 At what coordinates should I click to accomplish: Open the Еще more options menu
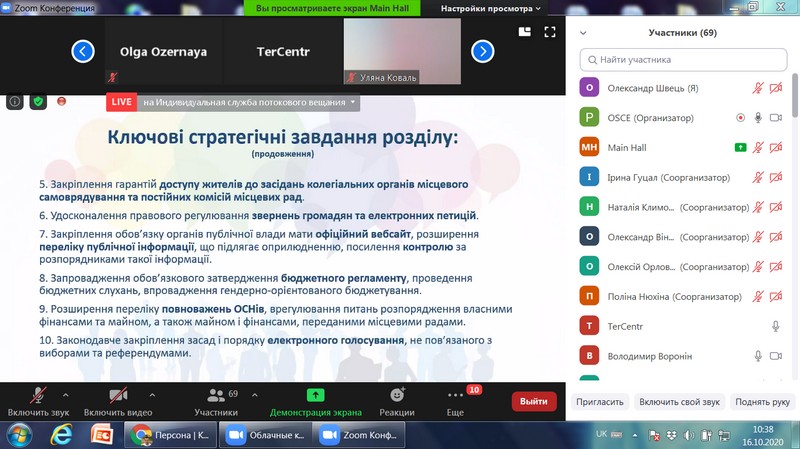point(456,401)
